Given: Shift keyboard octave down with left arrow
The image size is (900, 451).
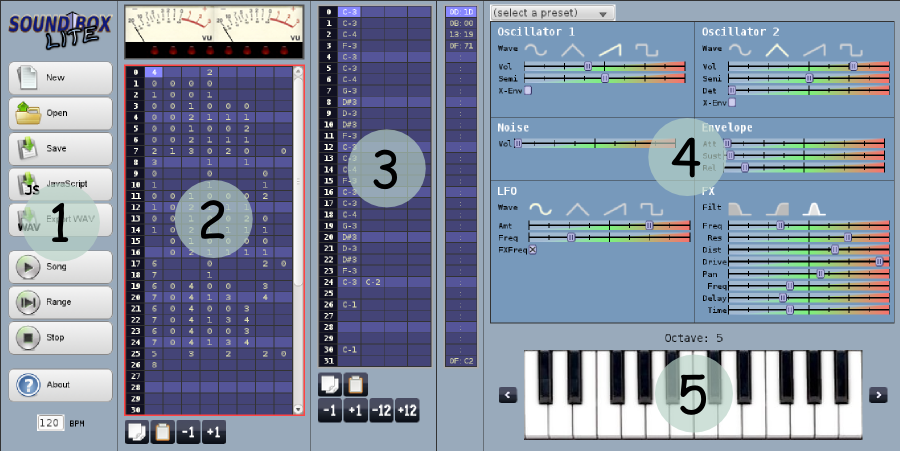Looking at the screenshot, I should coord(507,395).
